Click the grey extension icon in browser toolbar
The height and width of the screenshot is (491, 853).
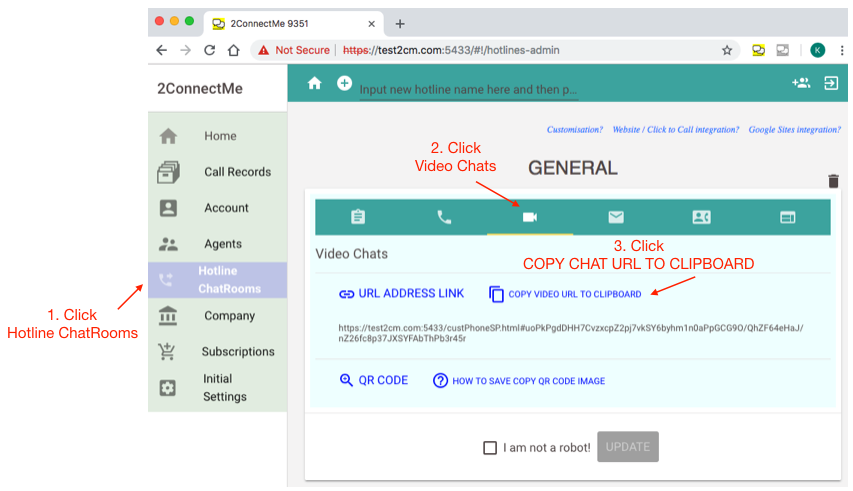(782, 50)
